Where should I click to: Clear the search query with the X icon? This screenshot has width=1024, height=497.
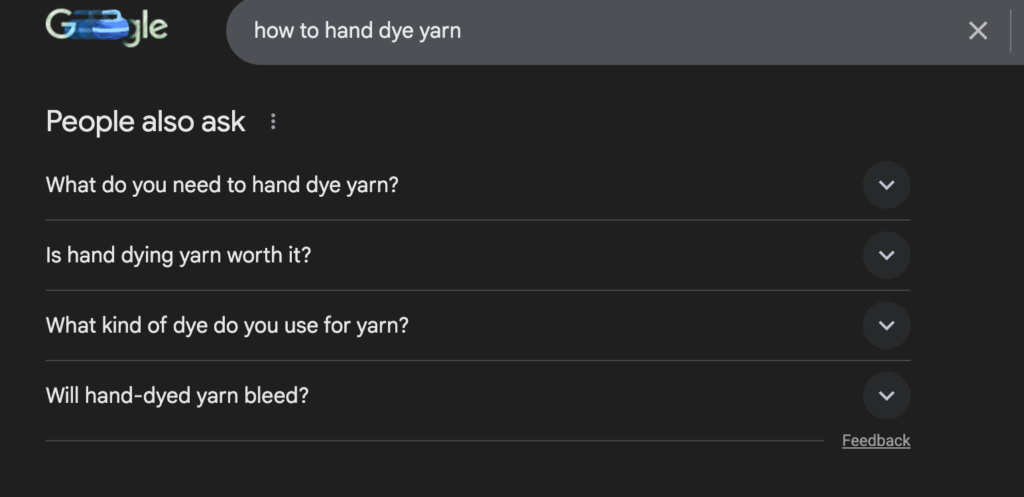click(978, 31)
